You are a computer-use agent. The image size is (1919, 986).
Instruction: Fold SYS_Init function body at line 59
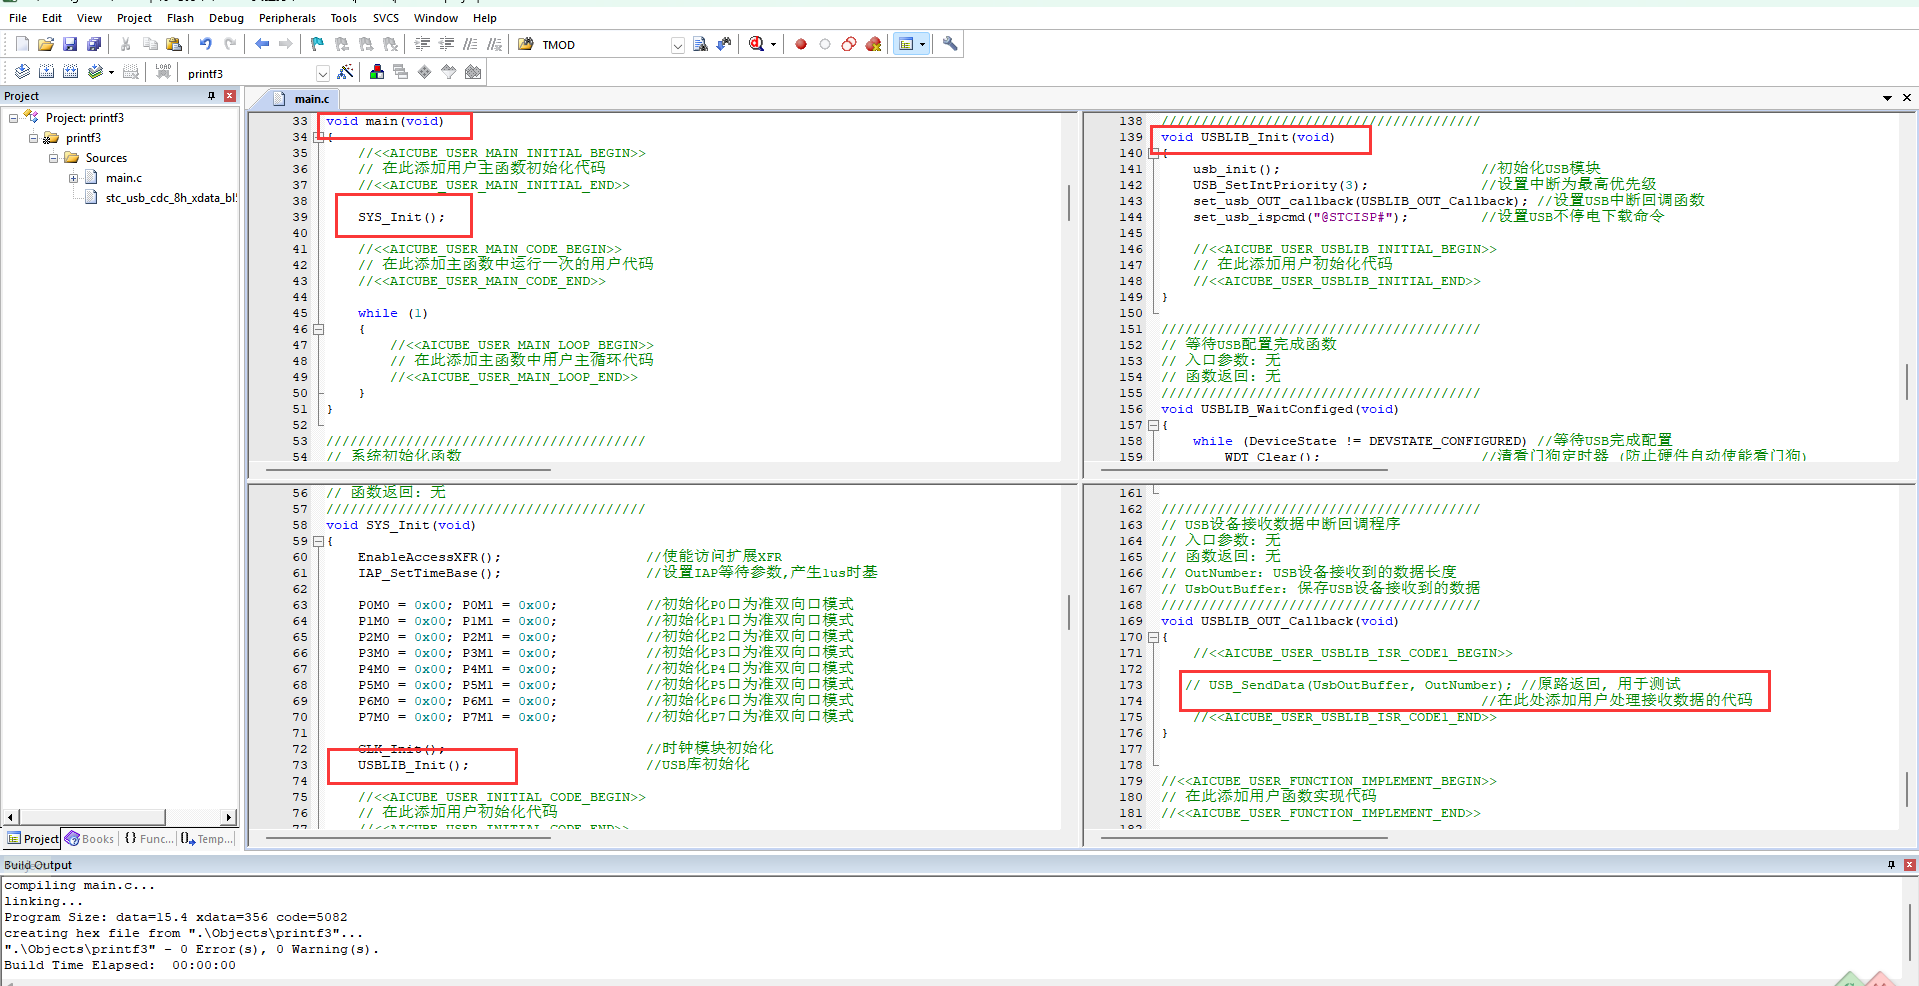click(319, 541)
